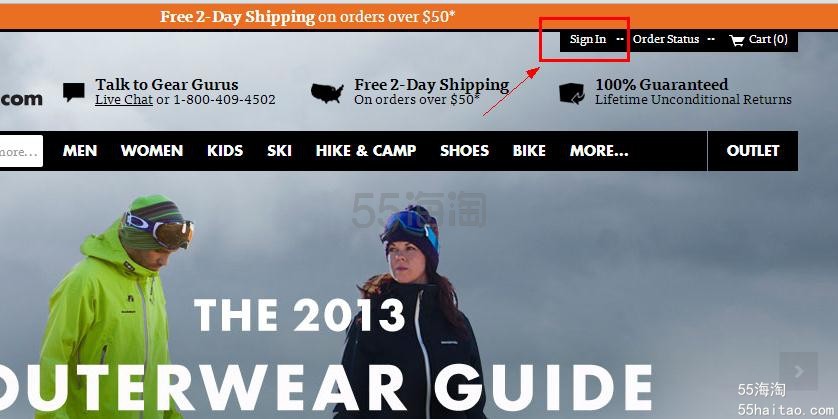Screen dimensions: 838x419
Task: Select the SHOES category
Action: point(464,151)
